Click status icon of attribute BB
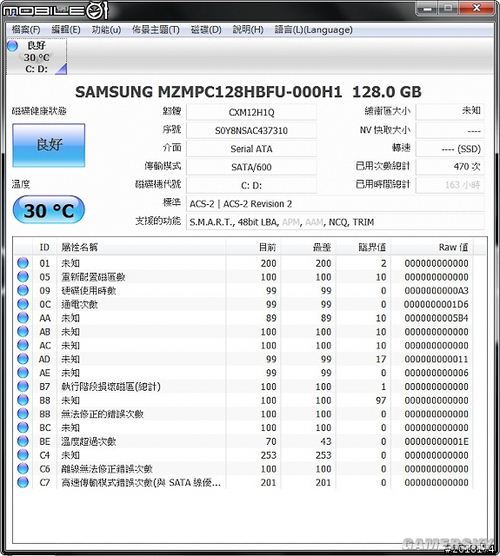 23,414
